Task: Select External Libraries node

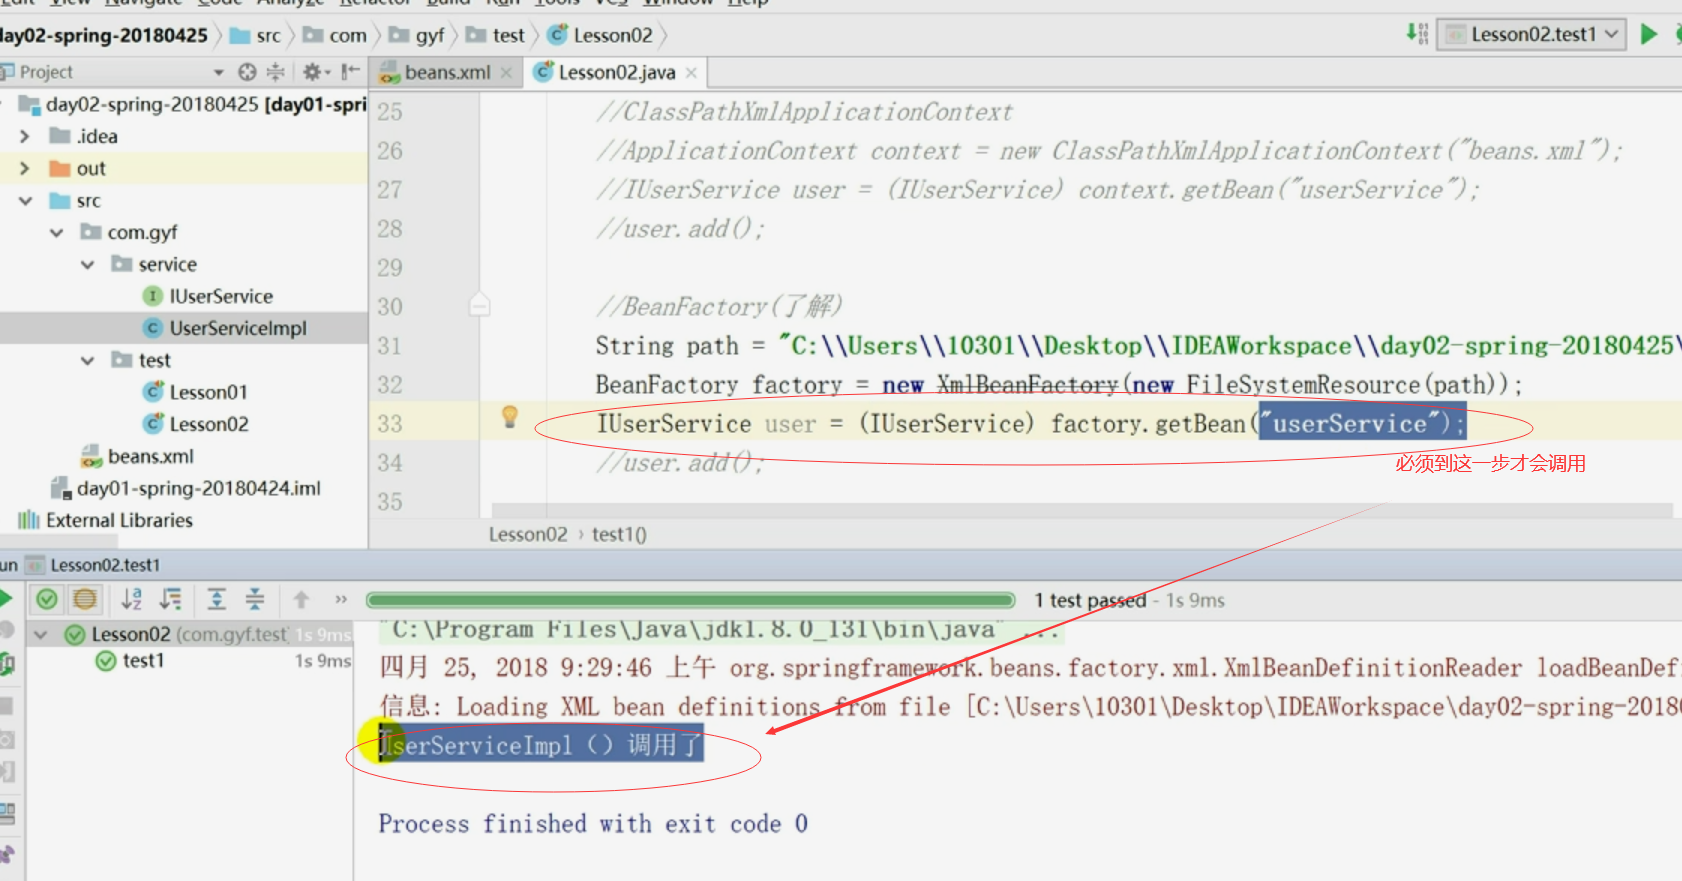Action: click(x=105, y=520)
